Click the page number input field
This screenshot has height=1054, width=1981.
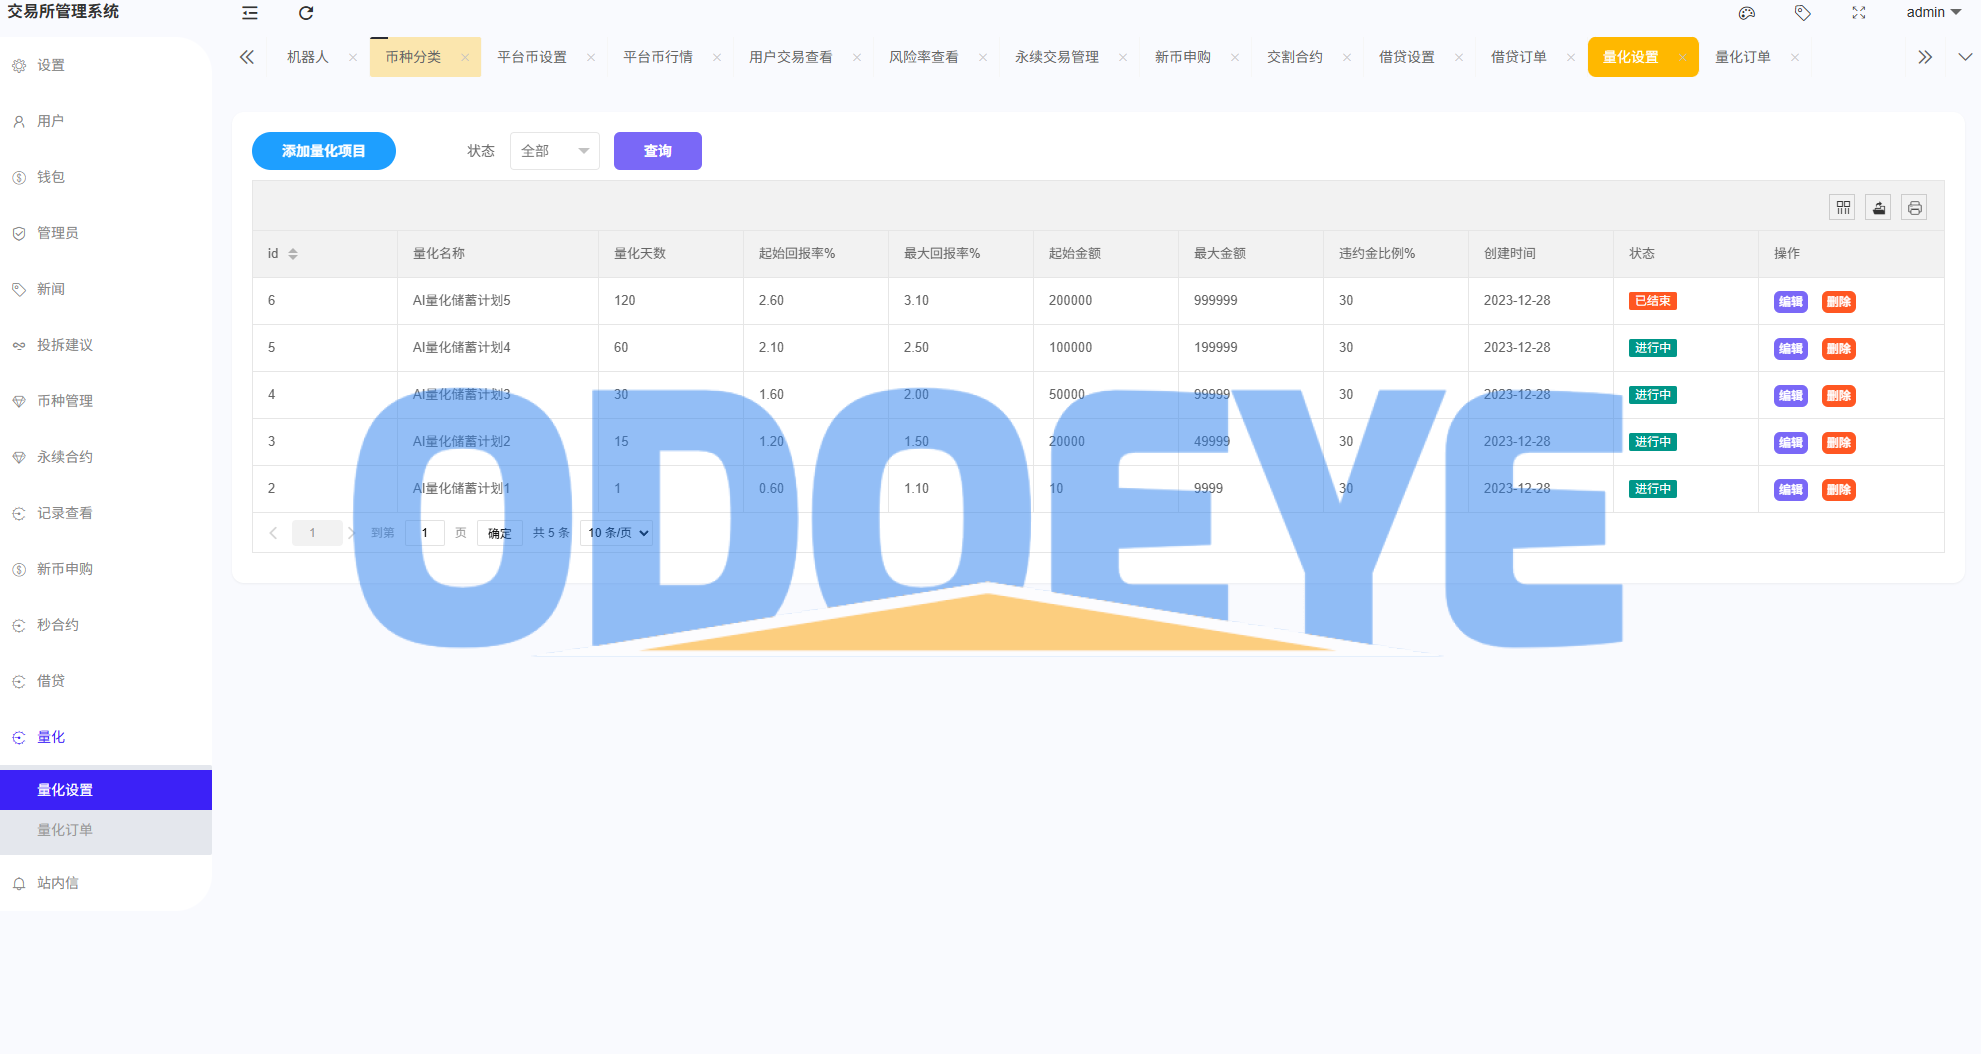click(x=424, y=533)
